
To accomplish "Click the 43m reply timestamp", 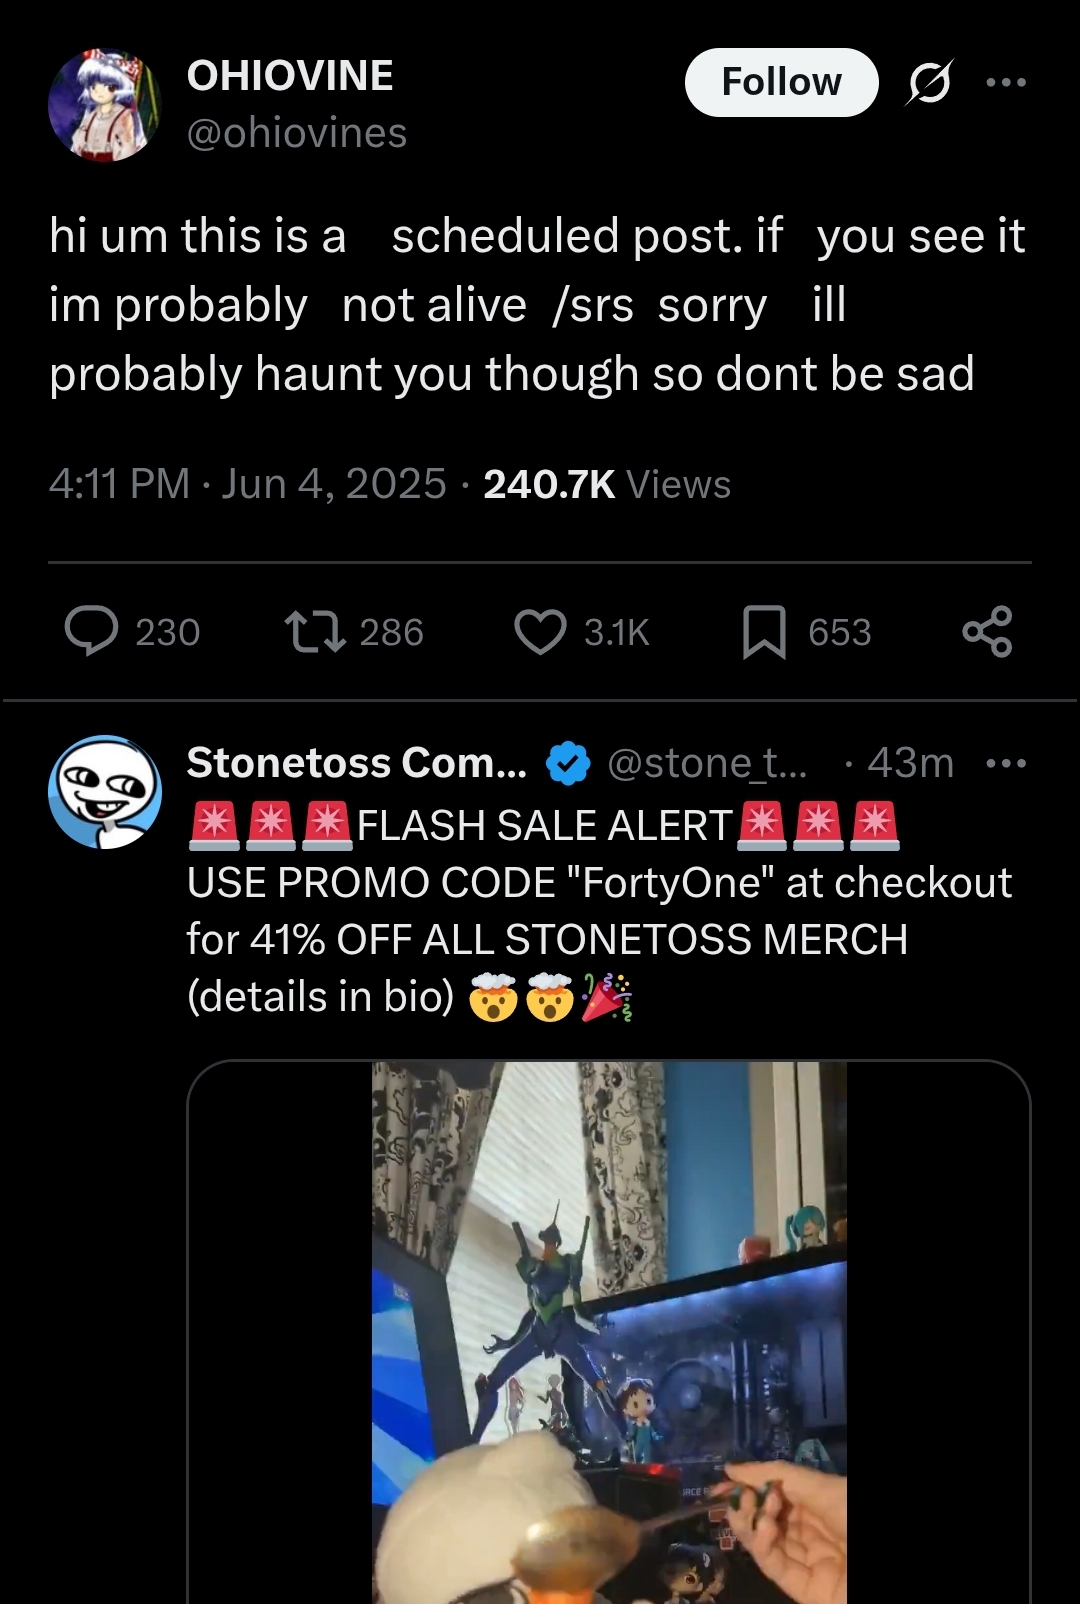I will (910, 763).
